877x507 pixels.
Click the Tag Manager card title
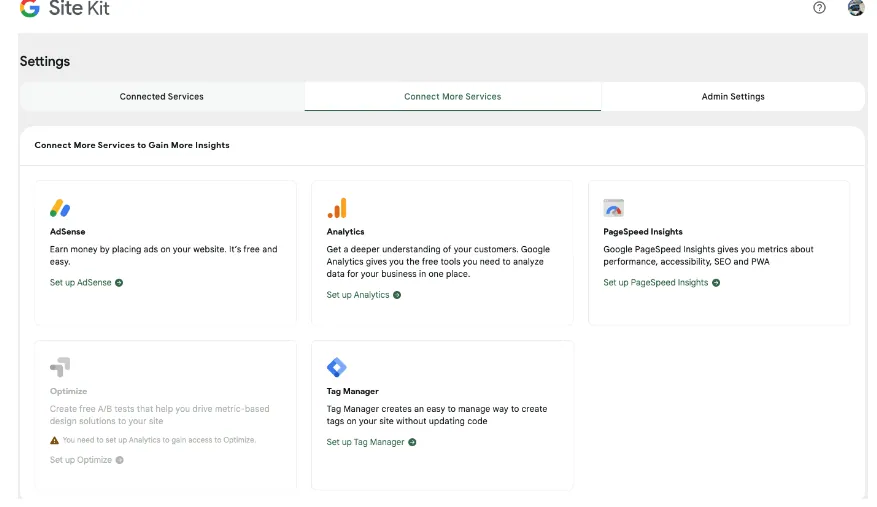(x=352, y=391)
